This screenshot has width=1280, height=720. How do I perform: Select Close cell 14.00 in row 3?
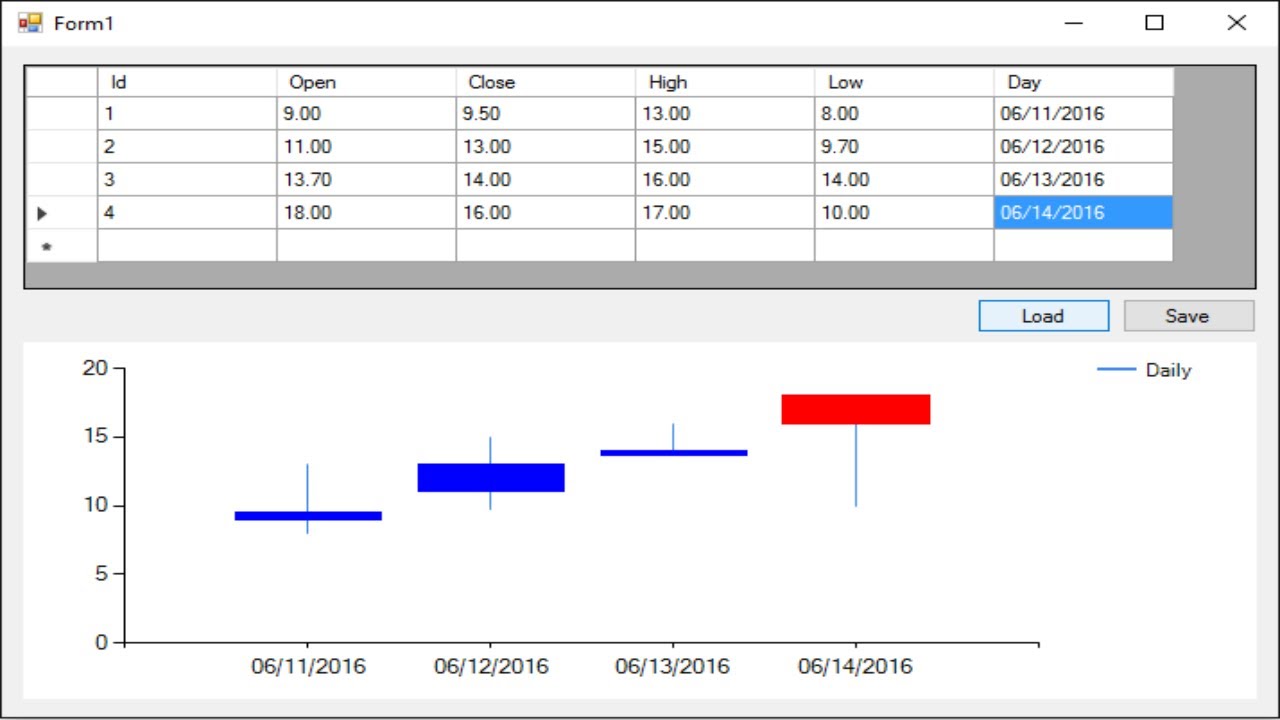pyautogui.click(x=546, y=180)
